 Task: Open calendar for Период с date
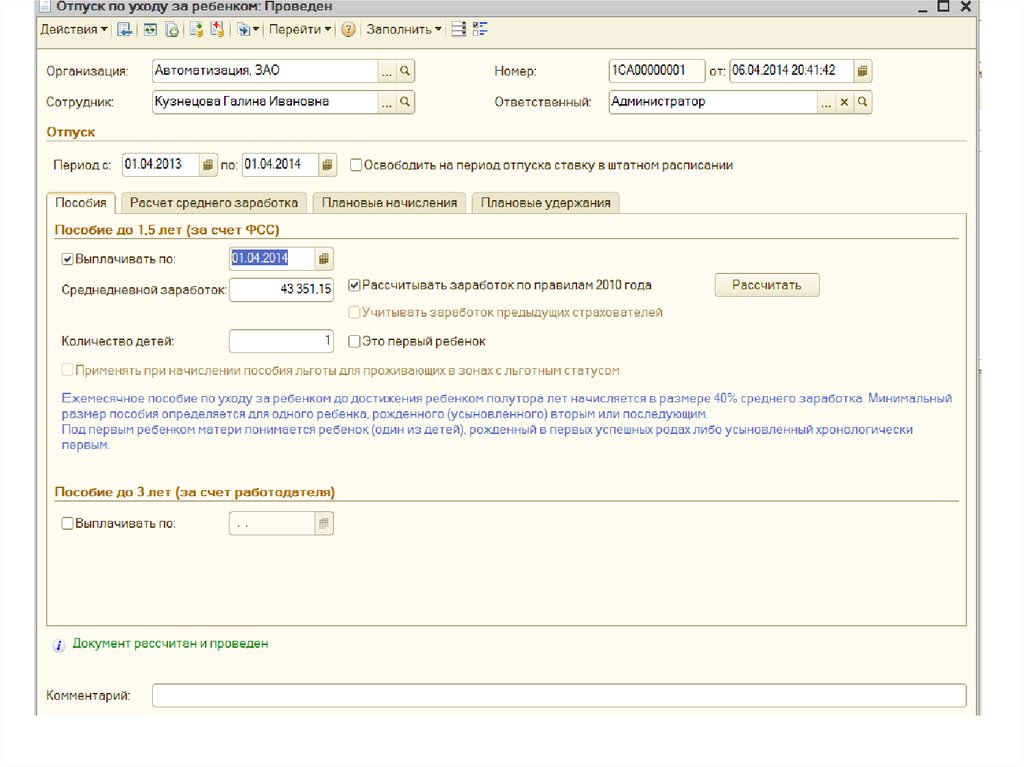208,165
